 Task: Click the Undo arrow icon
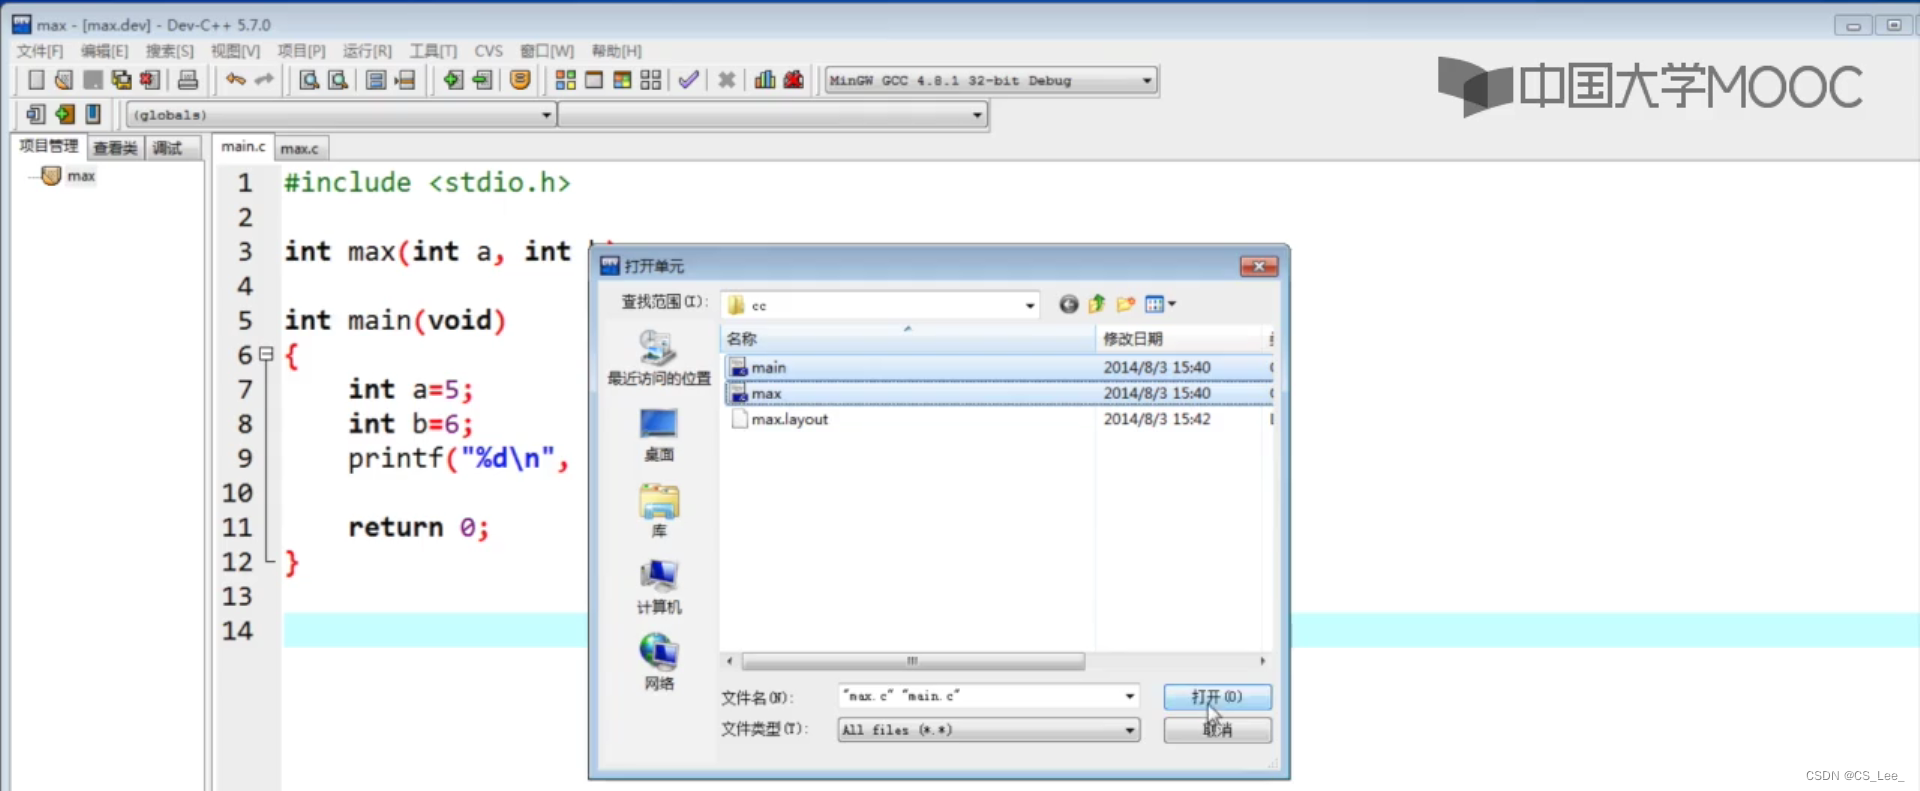pyautogui.click(x=236, y=80)
